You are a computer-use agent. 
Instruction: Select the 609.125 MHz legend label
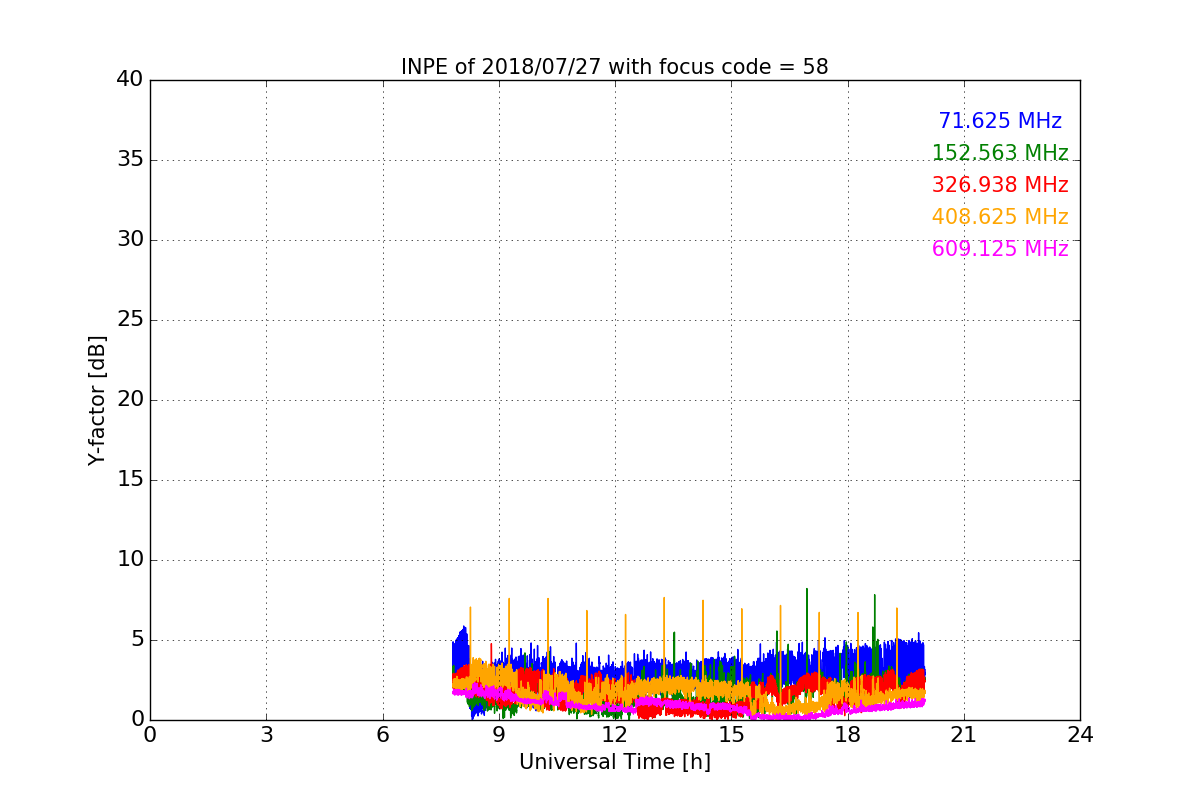pyautogui.click(x=1000, y=249)
